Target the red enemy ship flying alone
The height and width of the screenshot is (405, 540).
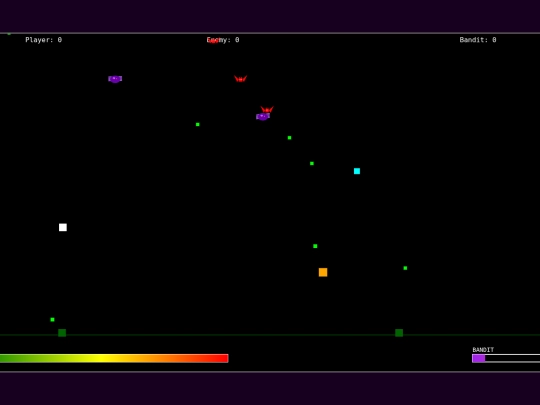click(240, 79)
